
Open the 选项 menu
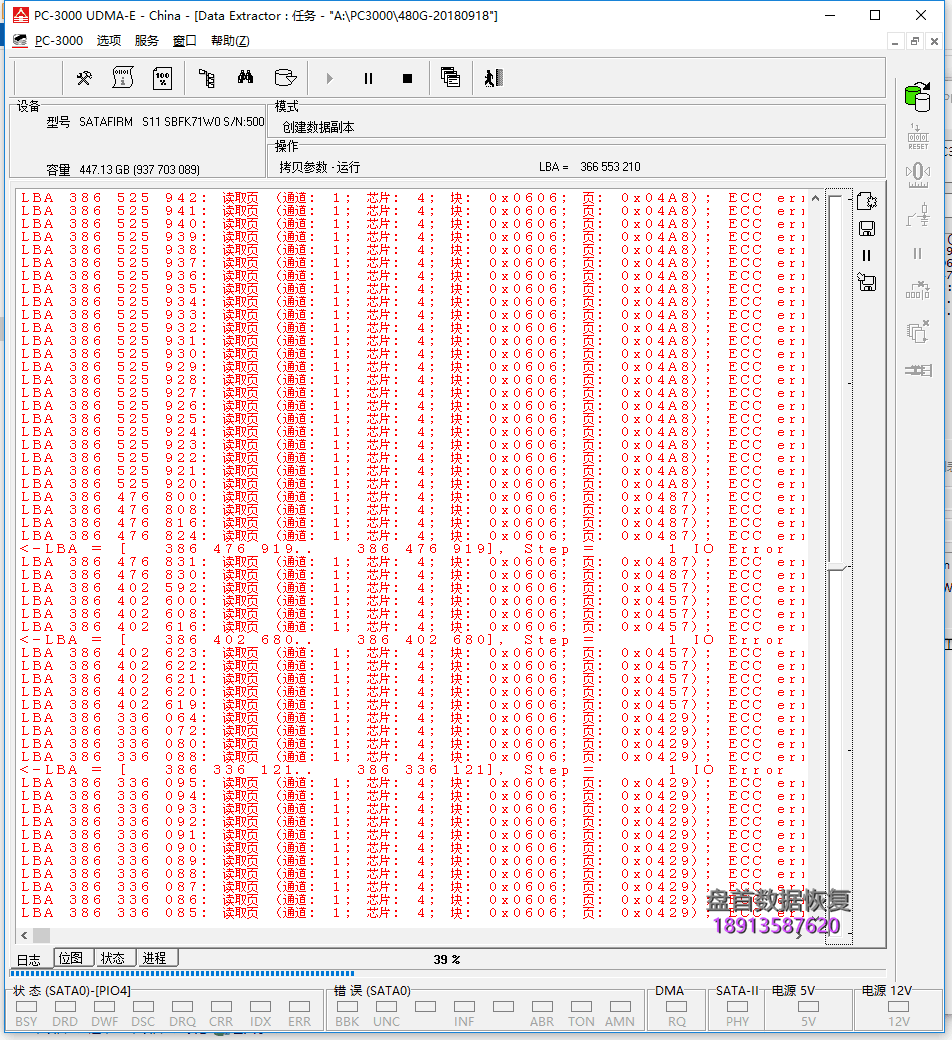click(108, 41)
